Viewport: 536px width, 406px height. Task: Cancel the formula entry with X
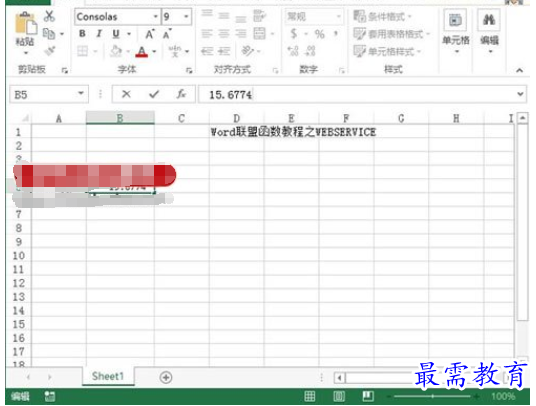(126, 94)
